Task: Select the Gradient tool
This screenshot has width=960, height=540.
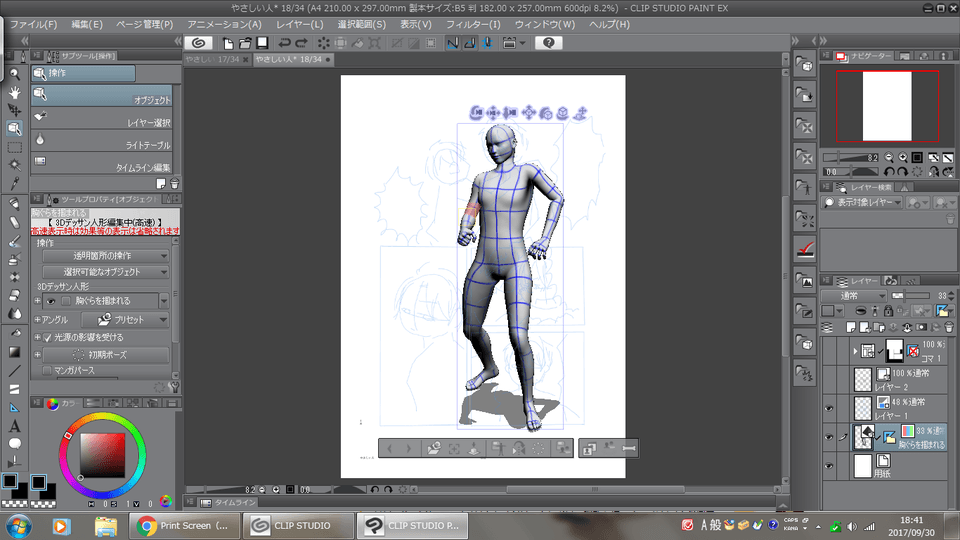Action: (x=14, y=352)
